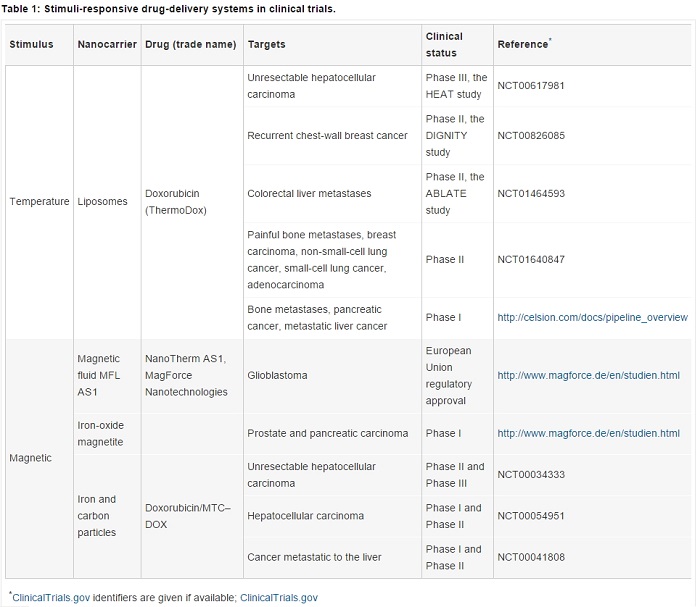Click the Nanocarrier column header
Image resolution: width=700 pixels, height=607 pixels.
(x=106, y=44)
